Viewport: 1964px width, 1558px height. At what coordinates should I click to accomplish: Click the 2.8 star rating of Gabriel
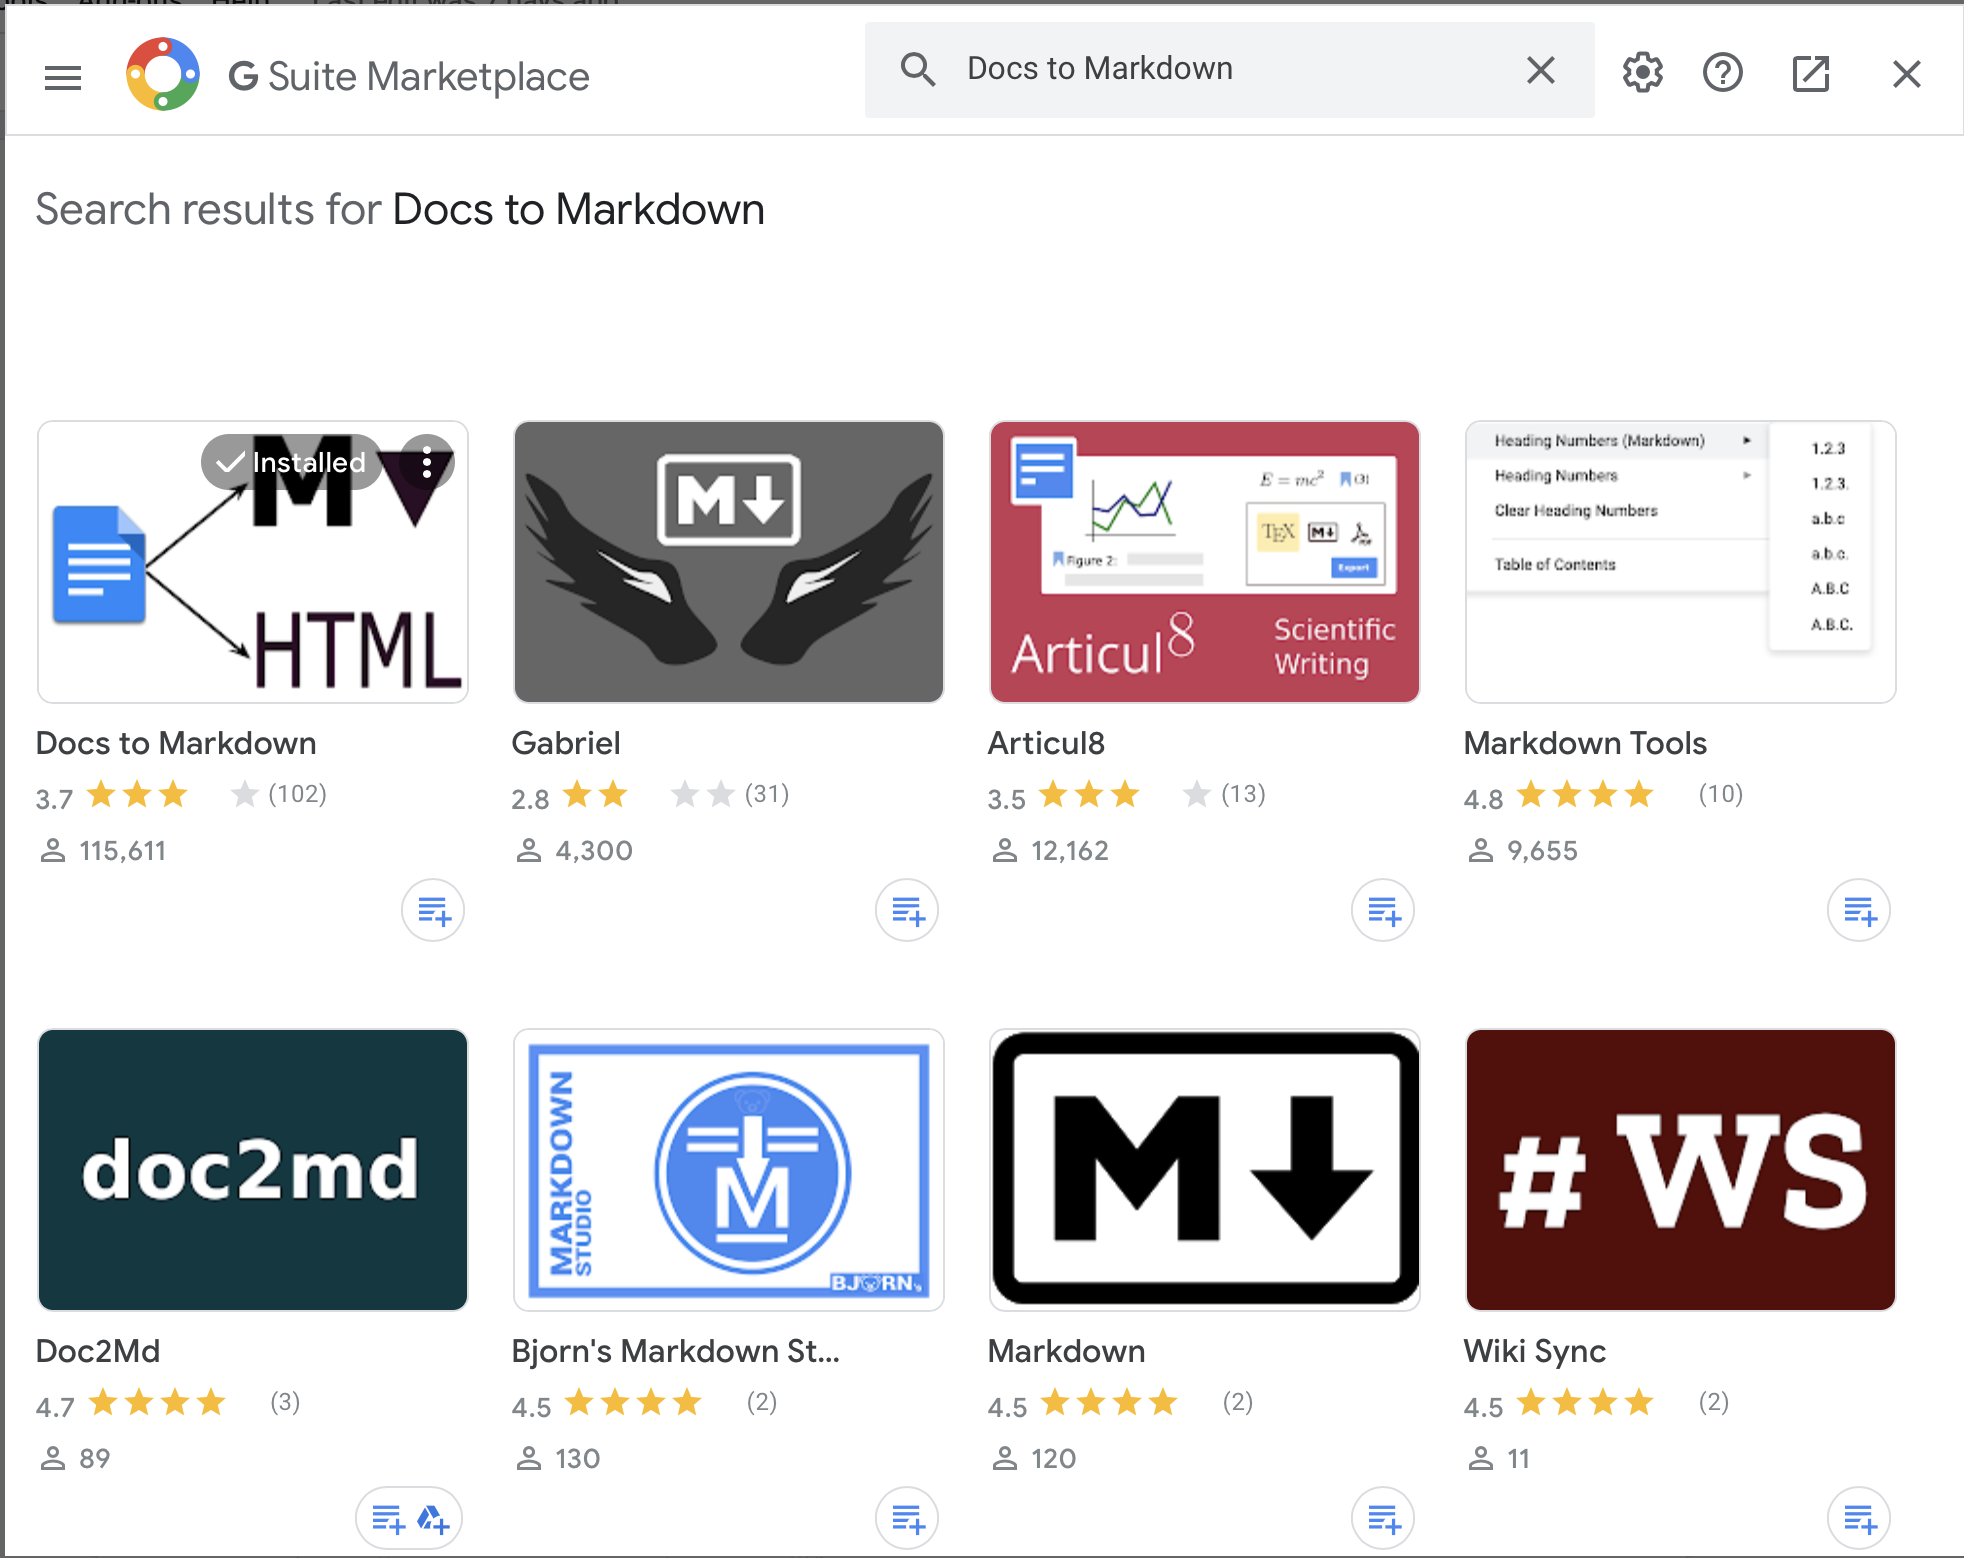pos(623,796)
